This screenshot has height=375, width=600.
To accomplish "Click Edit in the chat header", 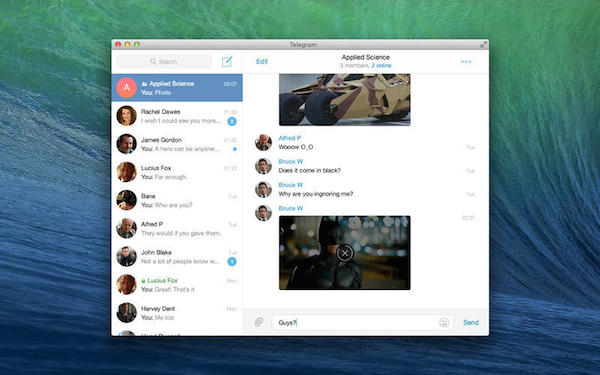I will 262,61.
